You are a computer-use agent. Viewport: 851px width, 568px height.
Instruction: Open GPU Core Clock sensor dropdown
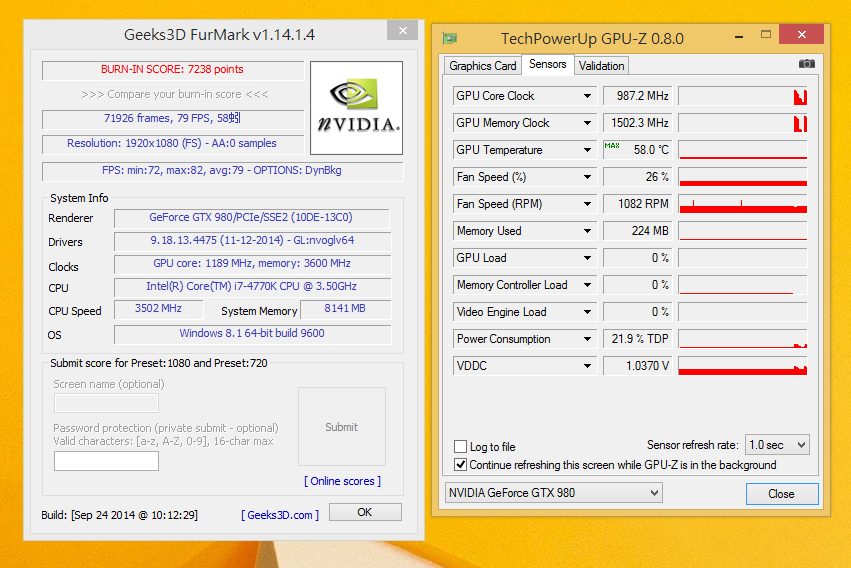[587, 96]
